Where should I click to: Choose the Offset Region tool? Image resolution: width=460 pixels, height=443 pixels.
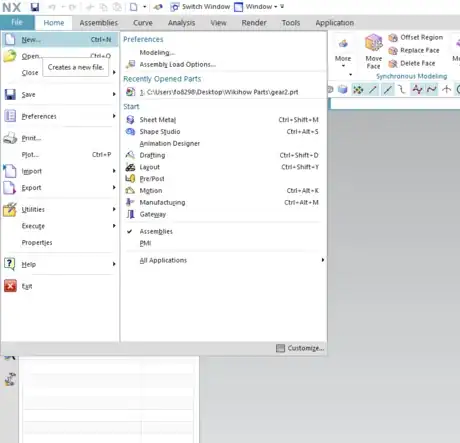(x=416, y=37)
